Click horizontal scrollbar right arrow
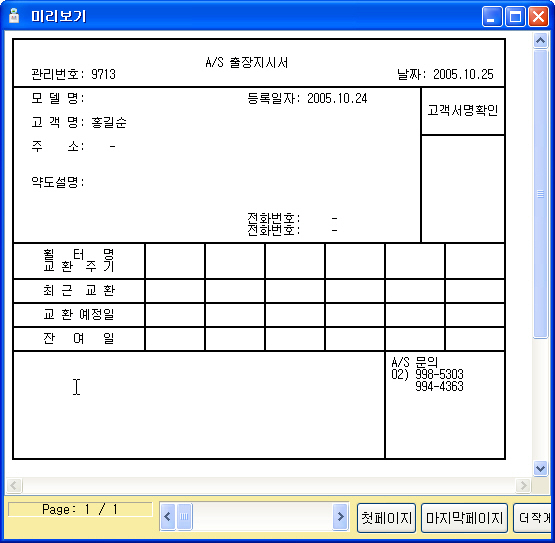 523,485
